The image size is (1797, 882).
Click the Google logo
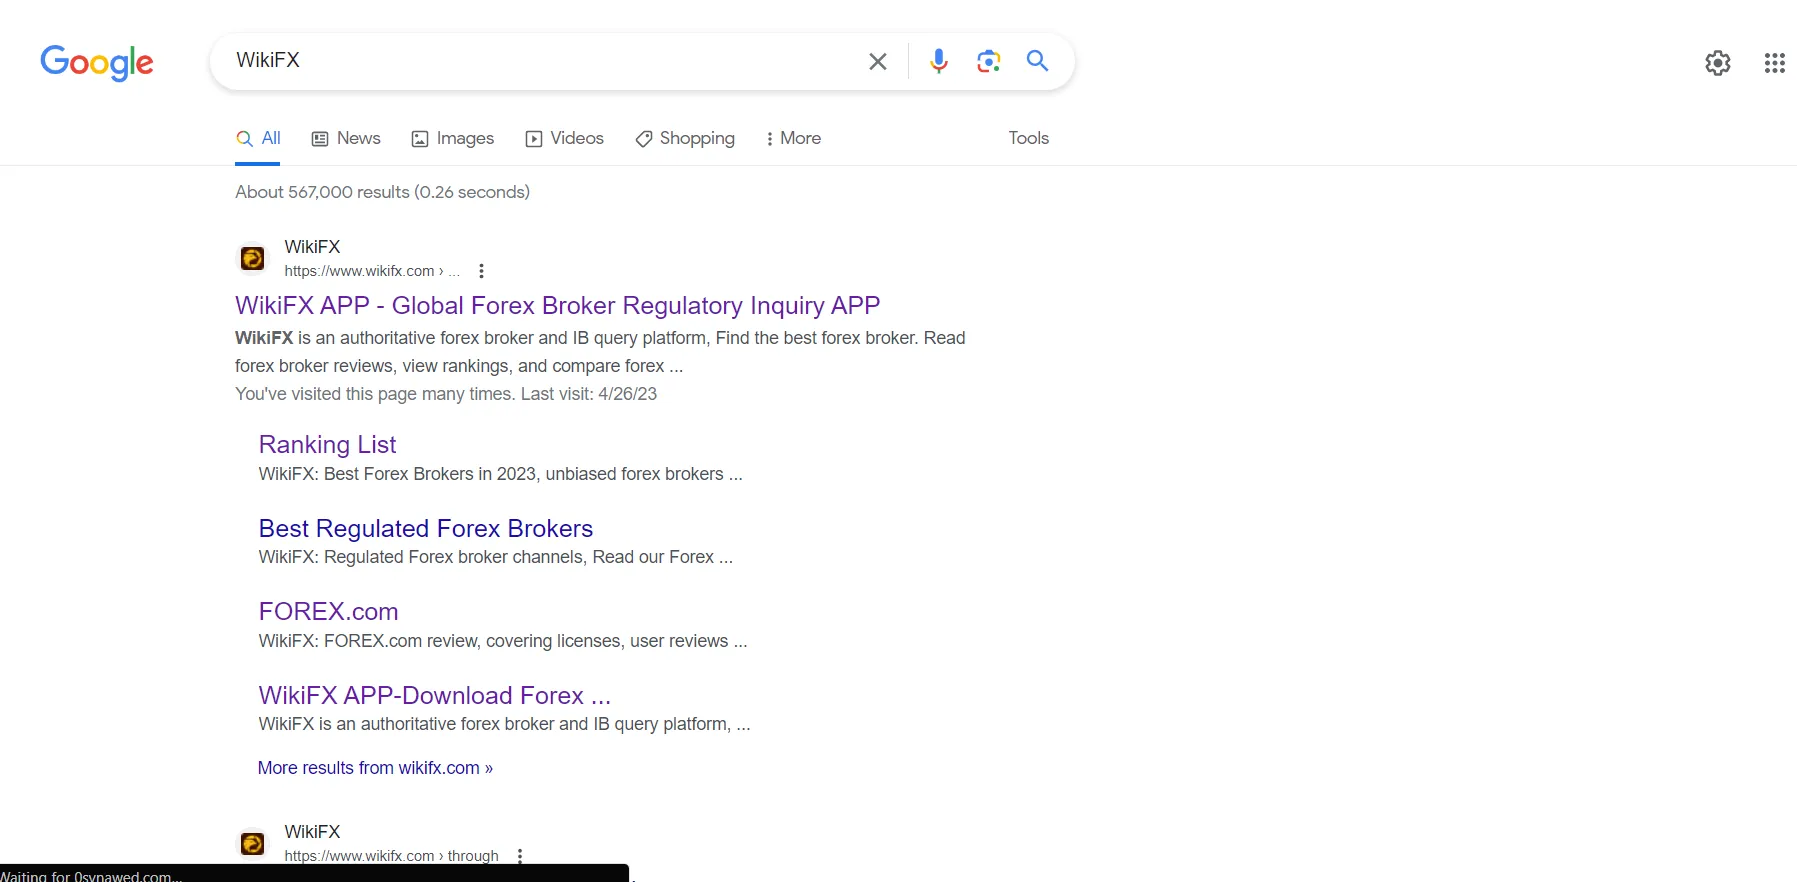pos(97,62)
